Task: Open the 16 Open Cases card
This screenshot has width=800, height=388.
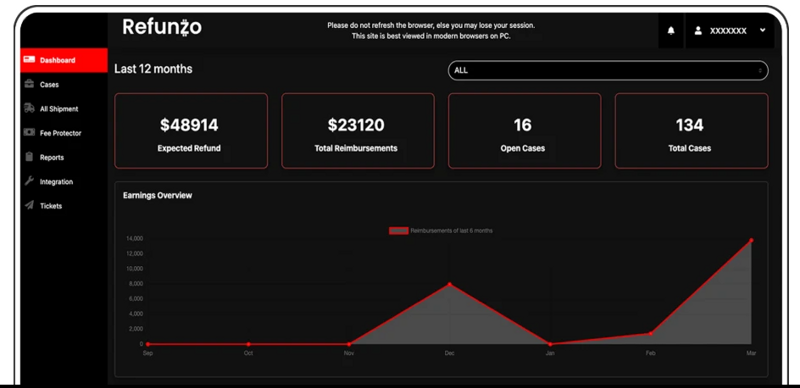Action: pyautogui.click(x=524, y=131)
